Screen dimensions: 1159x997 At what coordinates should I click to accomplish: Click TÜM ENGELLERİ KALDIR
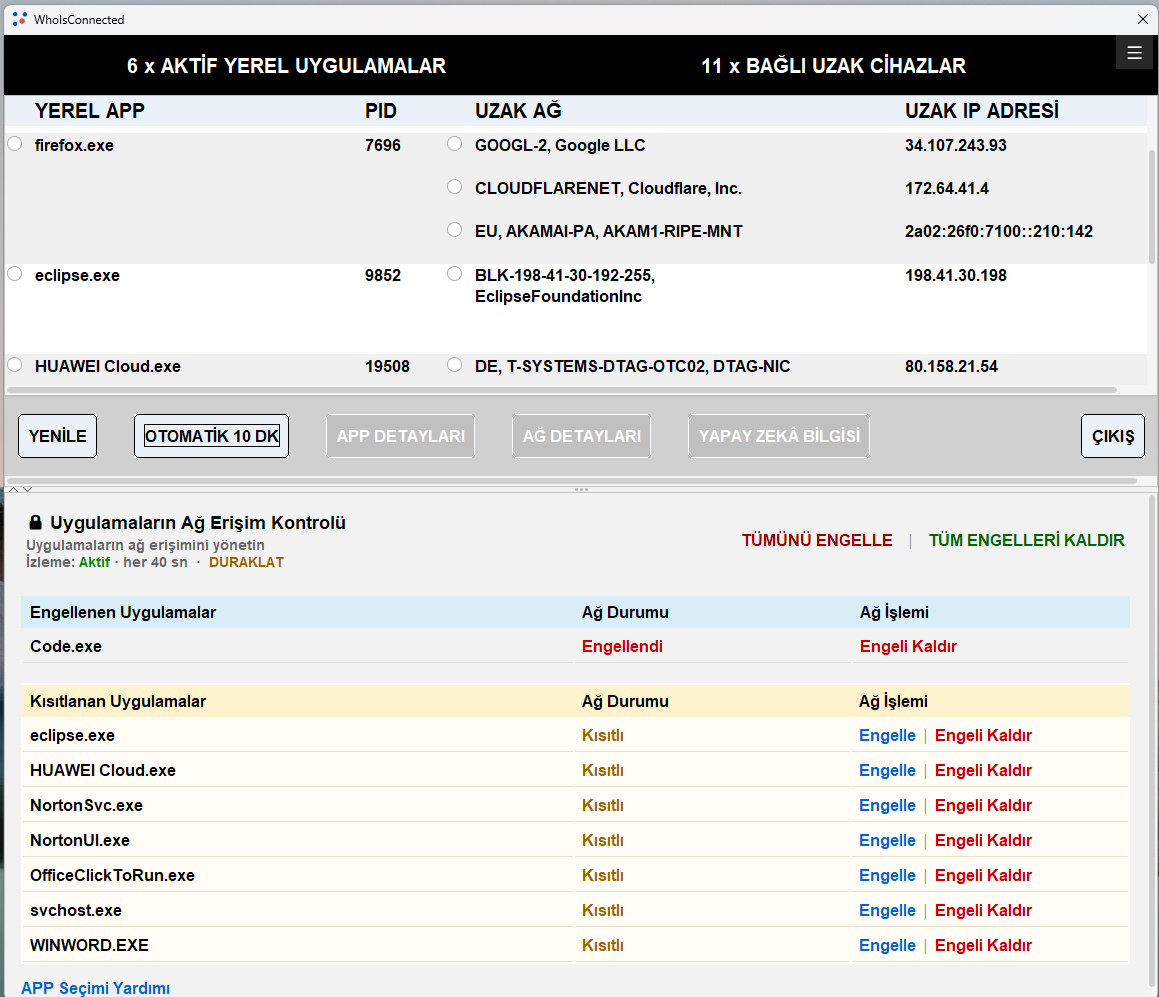(x=1027, y=540)
